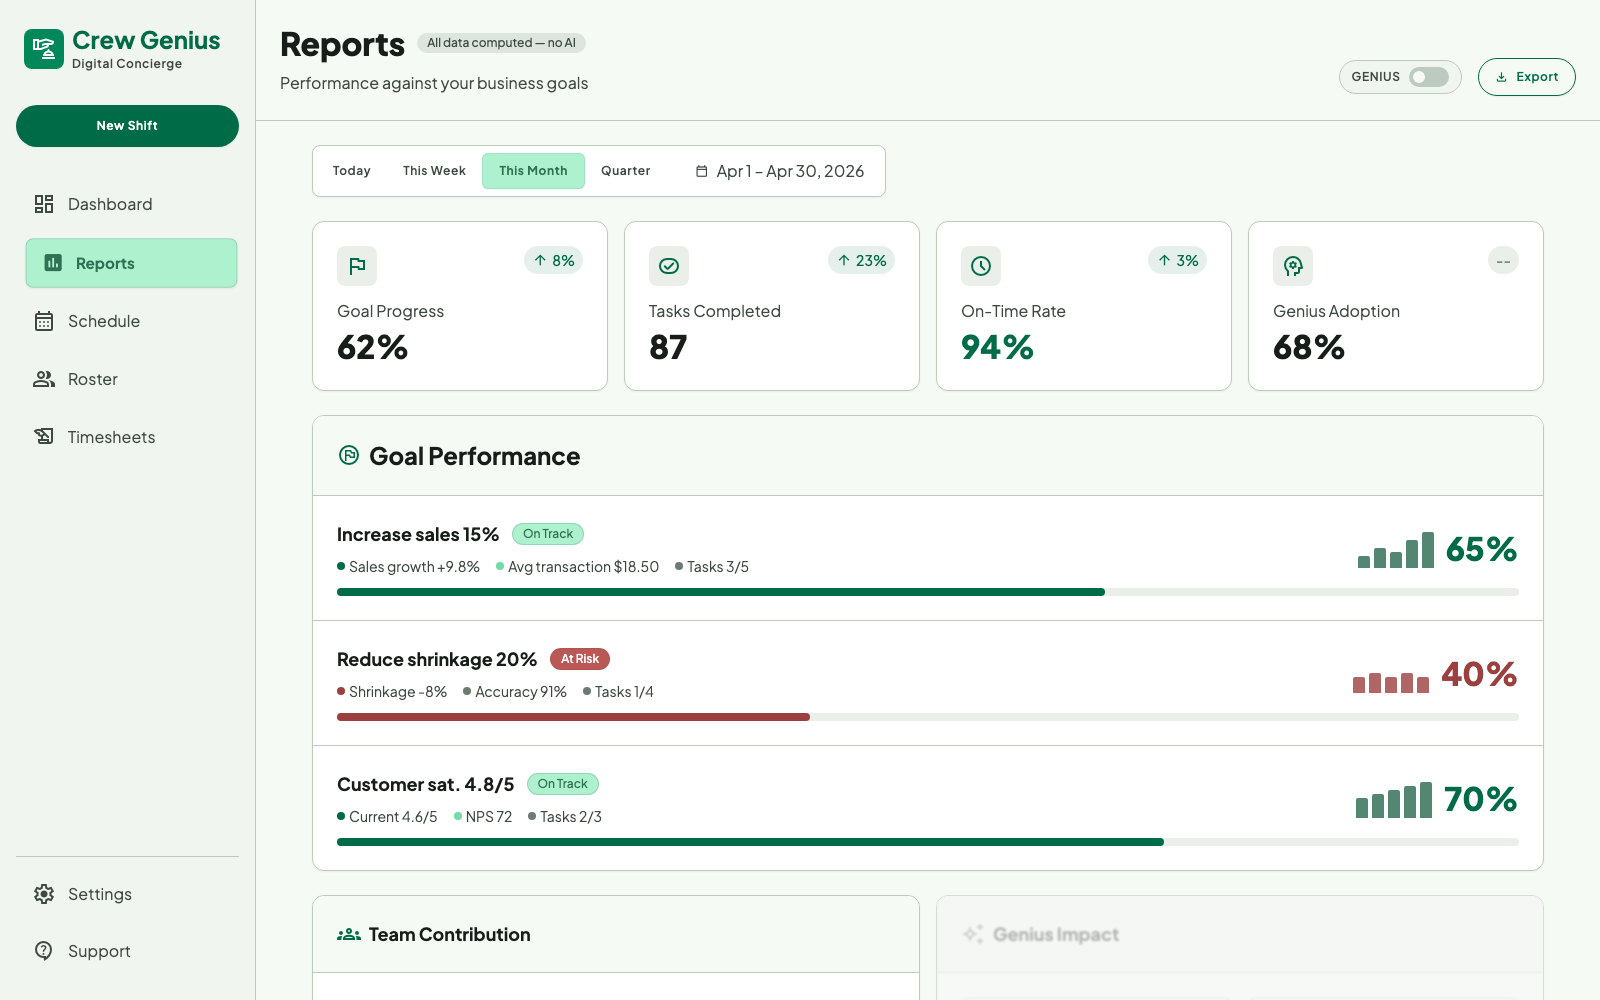Click the Support question mark icon
Image resolution: width=1600 pixels, height=1000 pixels.
44,950
